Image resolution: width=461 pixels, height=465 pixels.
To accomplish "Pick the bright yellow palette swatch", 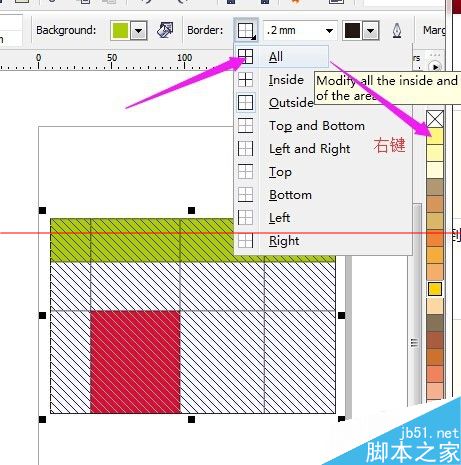I will (x=435, y=136).
